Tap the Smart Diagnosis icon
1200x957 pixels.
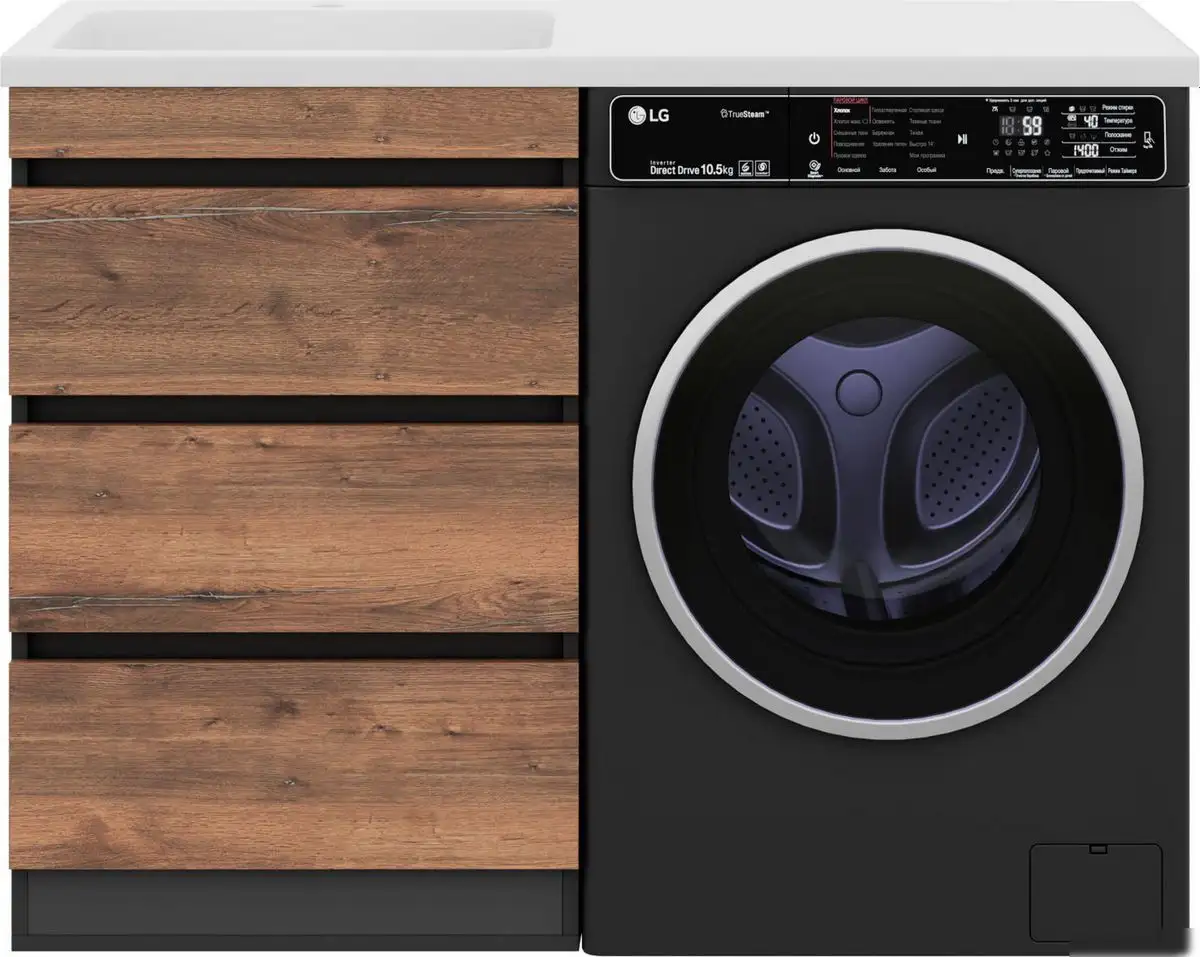pyautogui.click(x=814, y=166)
